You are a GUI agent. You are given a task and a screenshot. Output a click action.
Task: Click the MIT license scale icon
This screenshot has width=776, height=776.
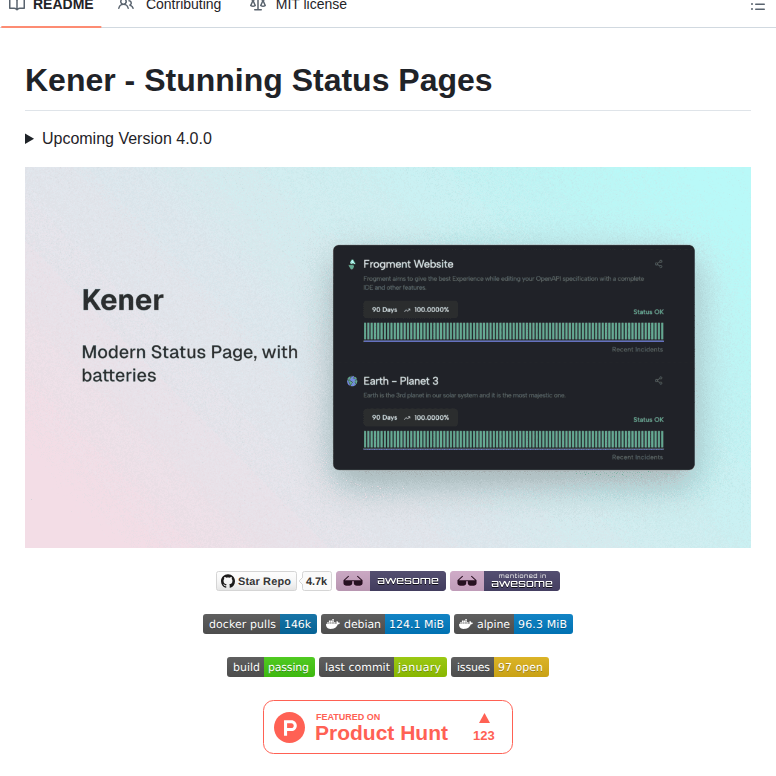pyautogui.click(x=258, y=5)
